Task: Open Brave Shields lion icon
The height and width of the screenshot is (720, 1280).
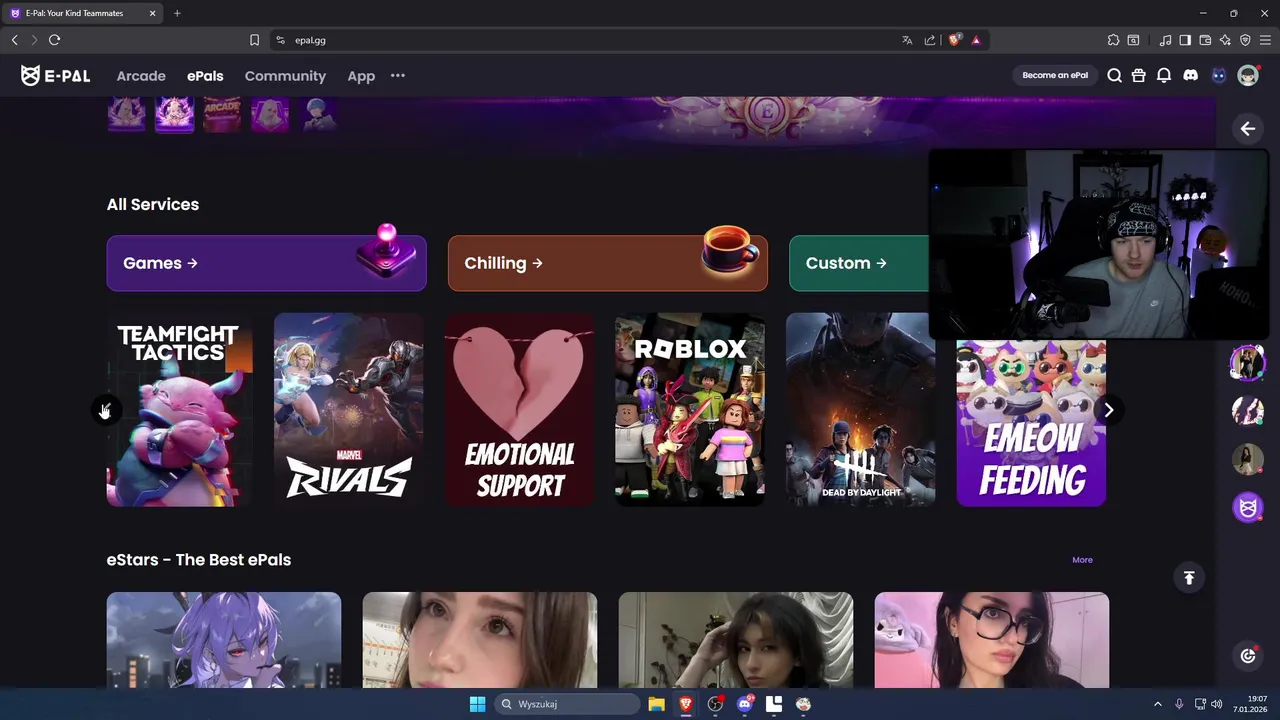Action: click(x=954, y=40)
